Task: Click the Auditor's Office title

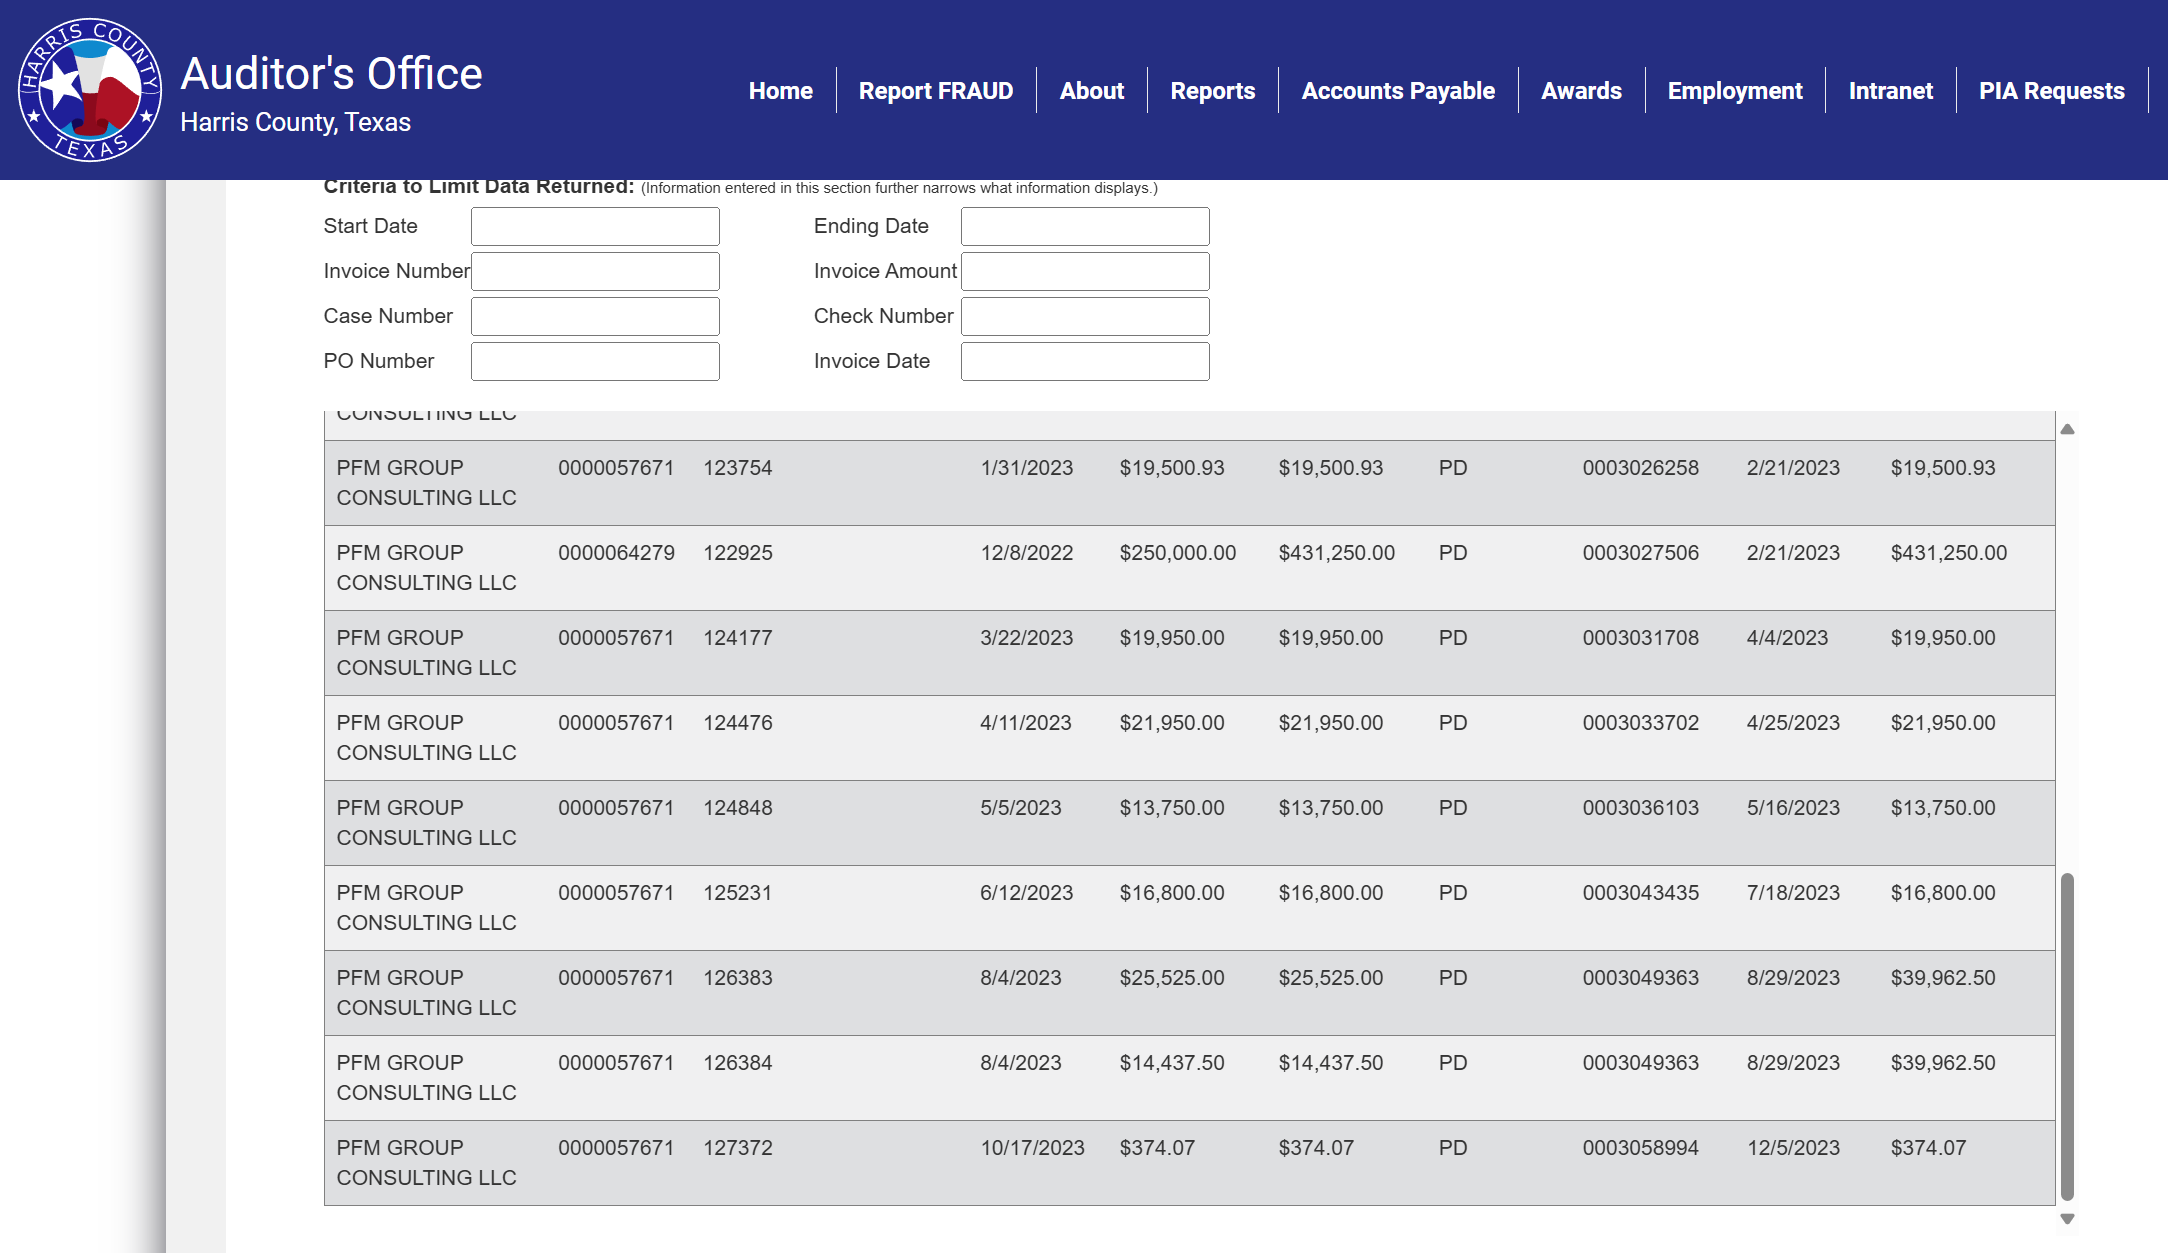Action: [331, 74]
